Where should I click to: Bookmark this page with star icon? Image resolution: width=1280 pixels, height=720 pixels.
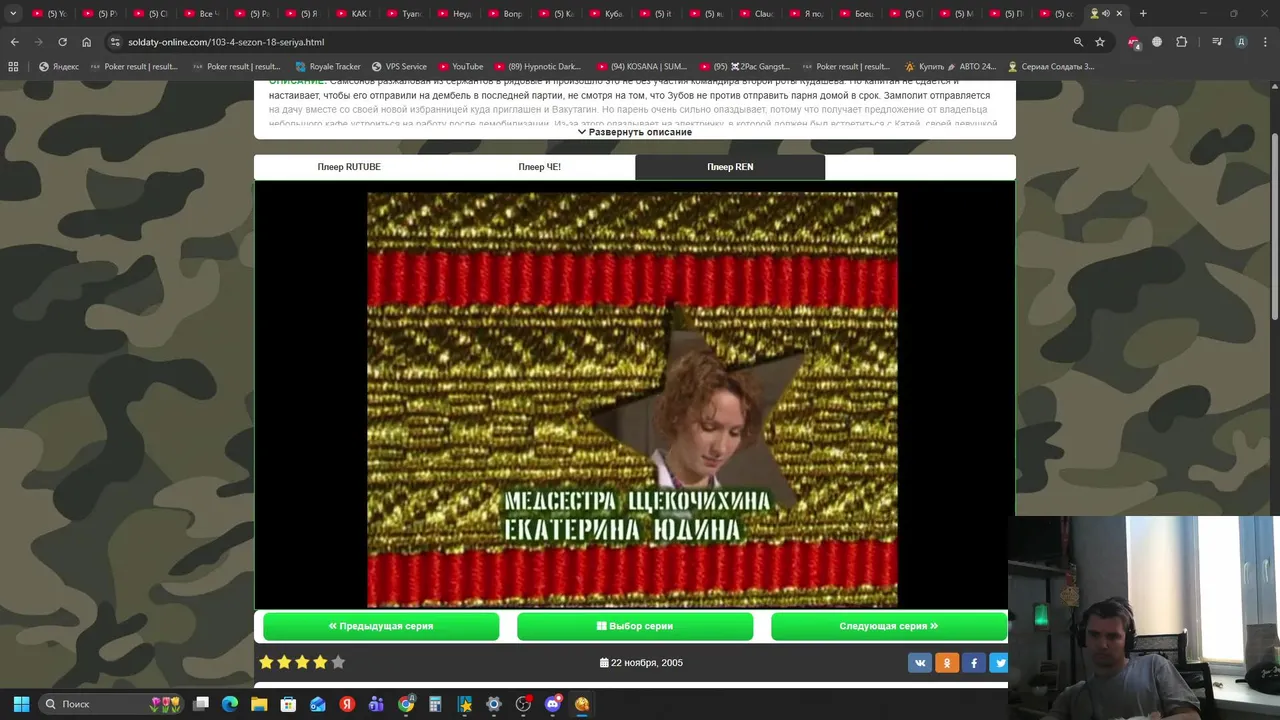(x=1100, y=42)
